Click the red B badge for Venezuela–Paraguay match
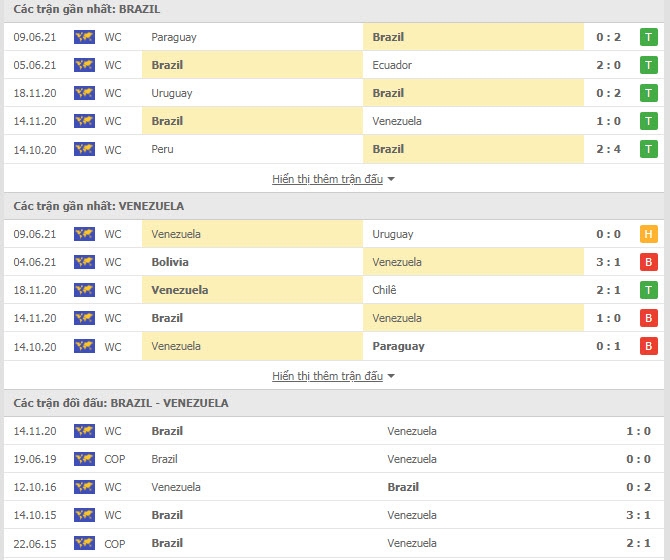The image size is (670, 560). point(648,346)
